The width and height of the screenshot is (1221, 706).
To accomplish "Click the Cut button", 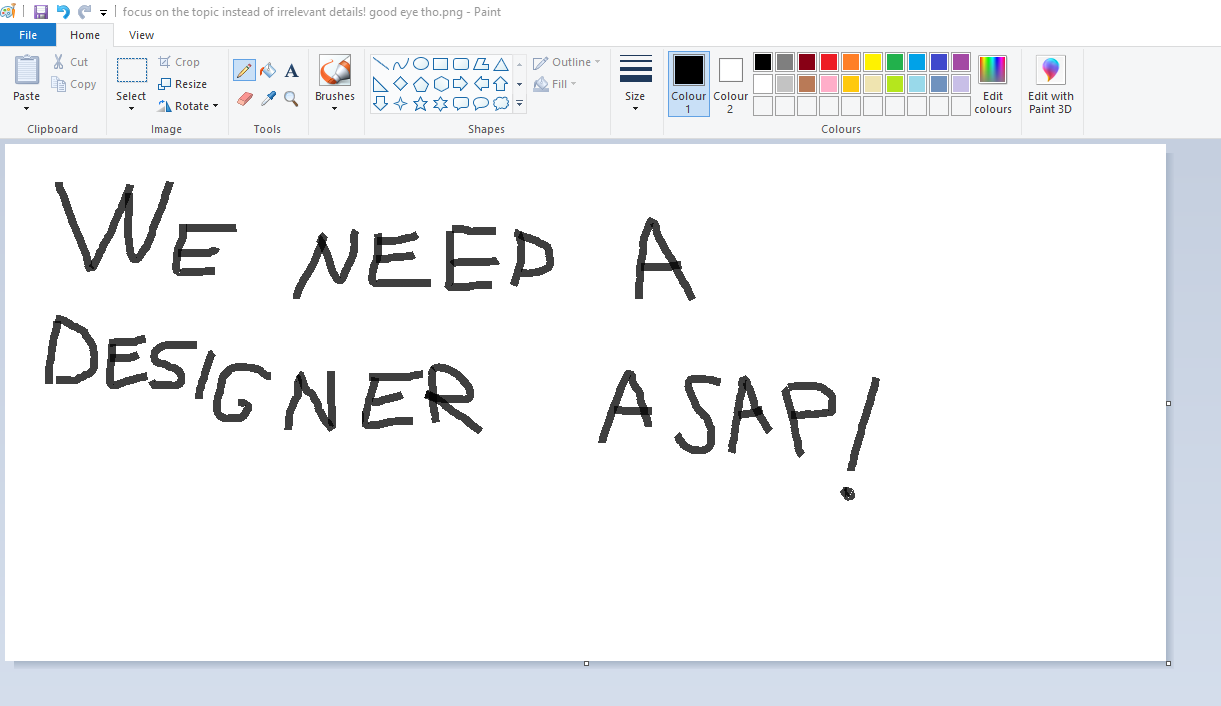I will [x=71, y=62].
